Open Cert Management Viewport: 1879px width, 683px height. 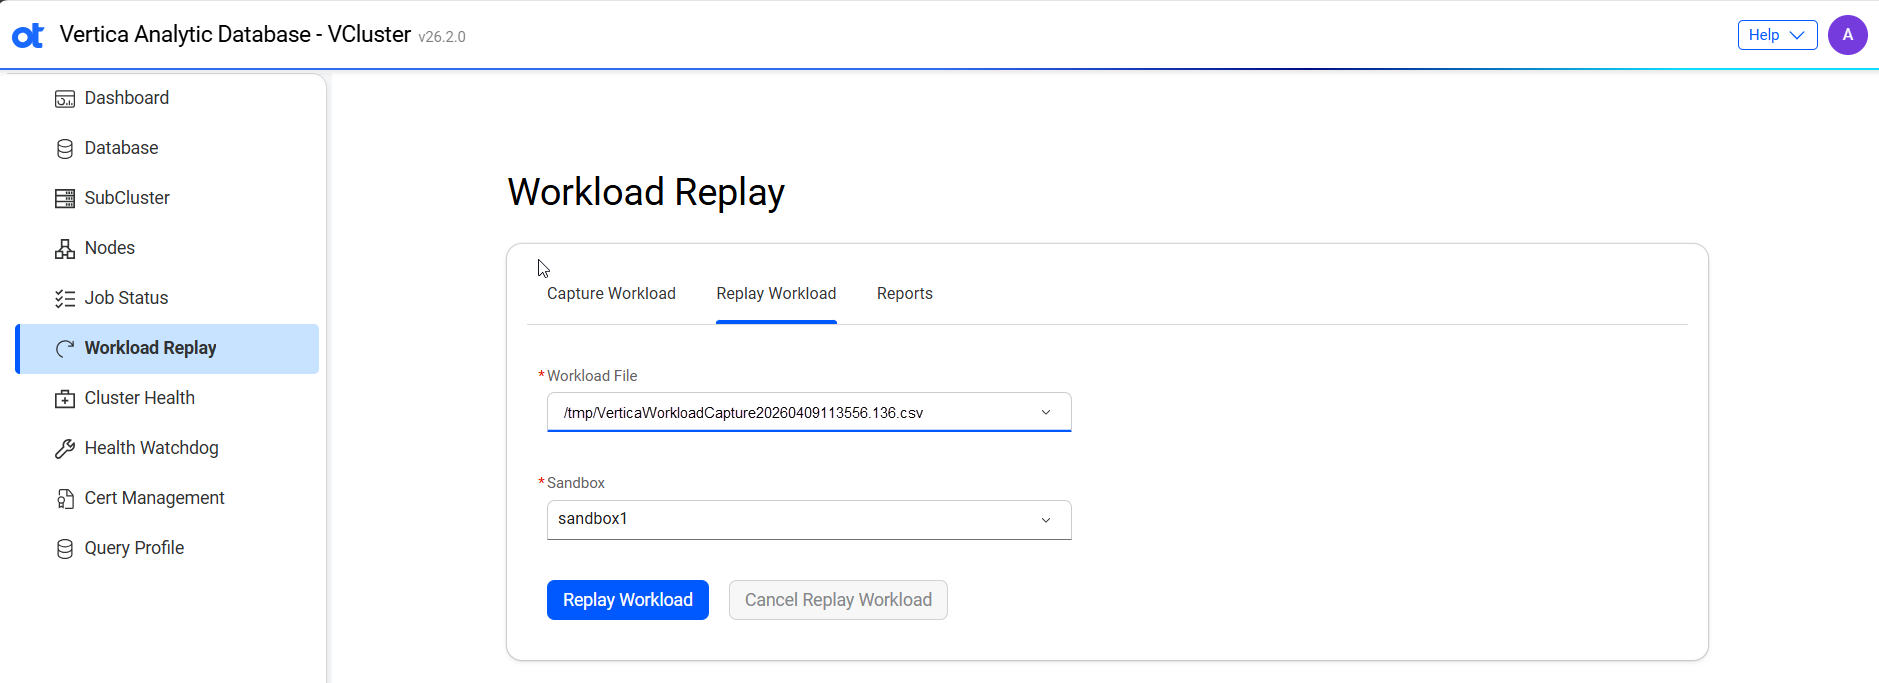[167, 498]
